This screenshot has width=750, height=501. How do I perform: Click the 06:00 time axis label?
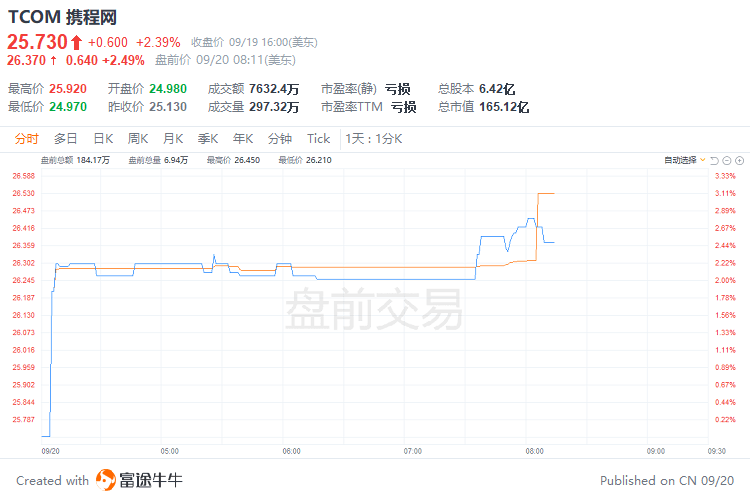[291, 451]
